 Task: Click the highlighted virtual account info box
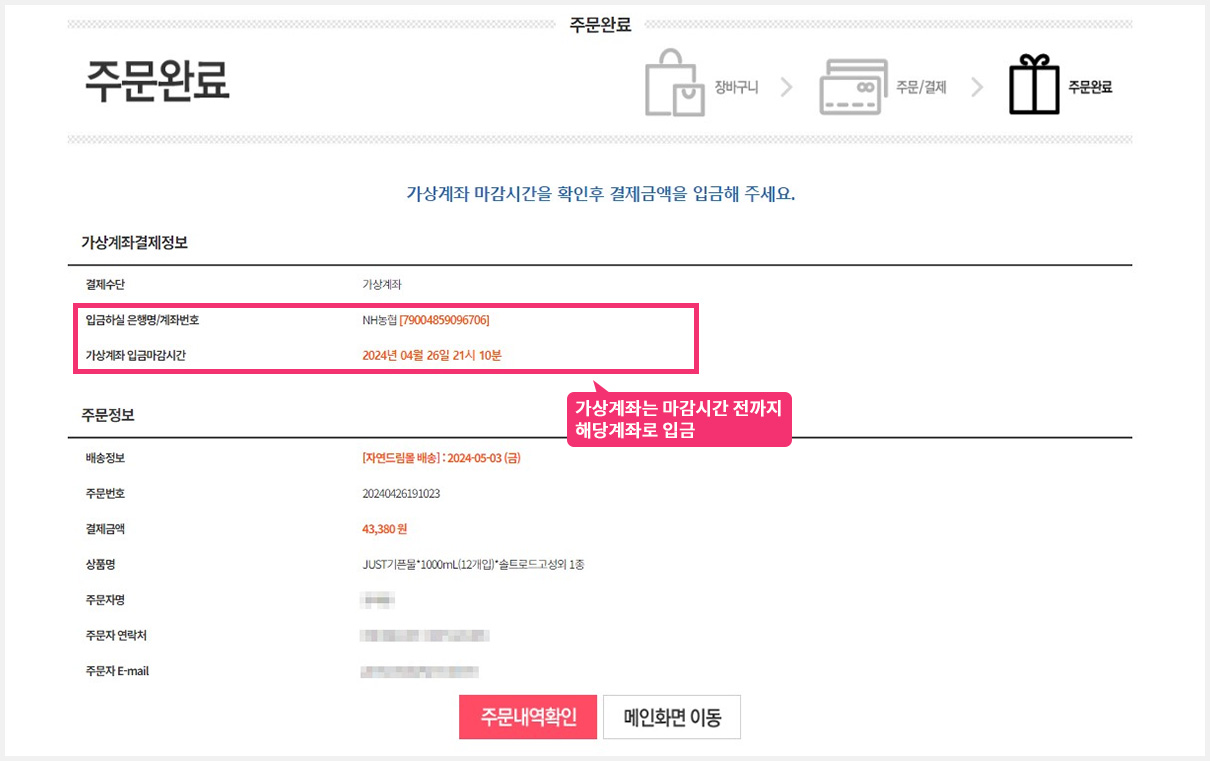coord(385,337)
